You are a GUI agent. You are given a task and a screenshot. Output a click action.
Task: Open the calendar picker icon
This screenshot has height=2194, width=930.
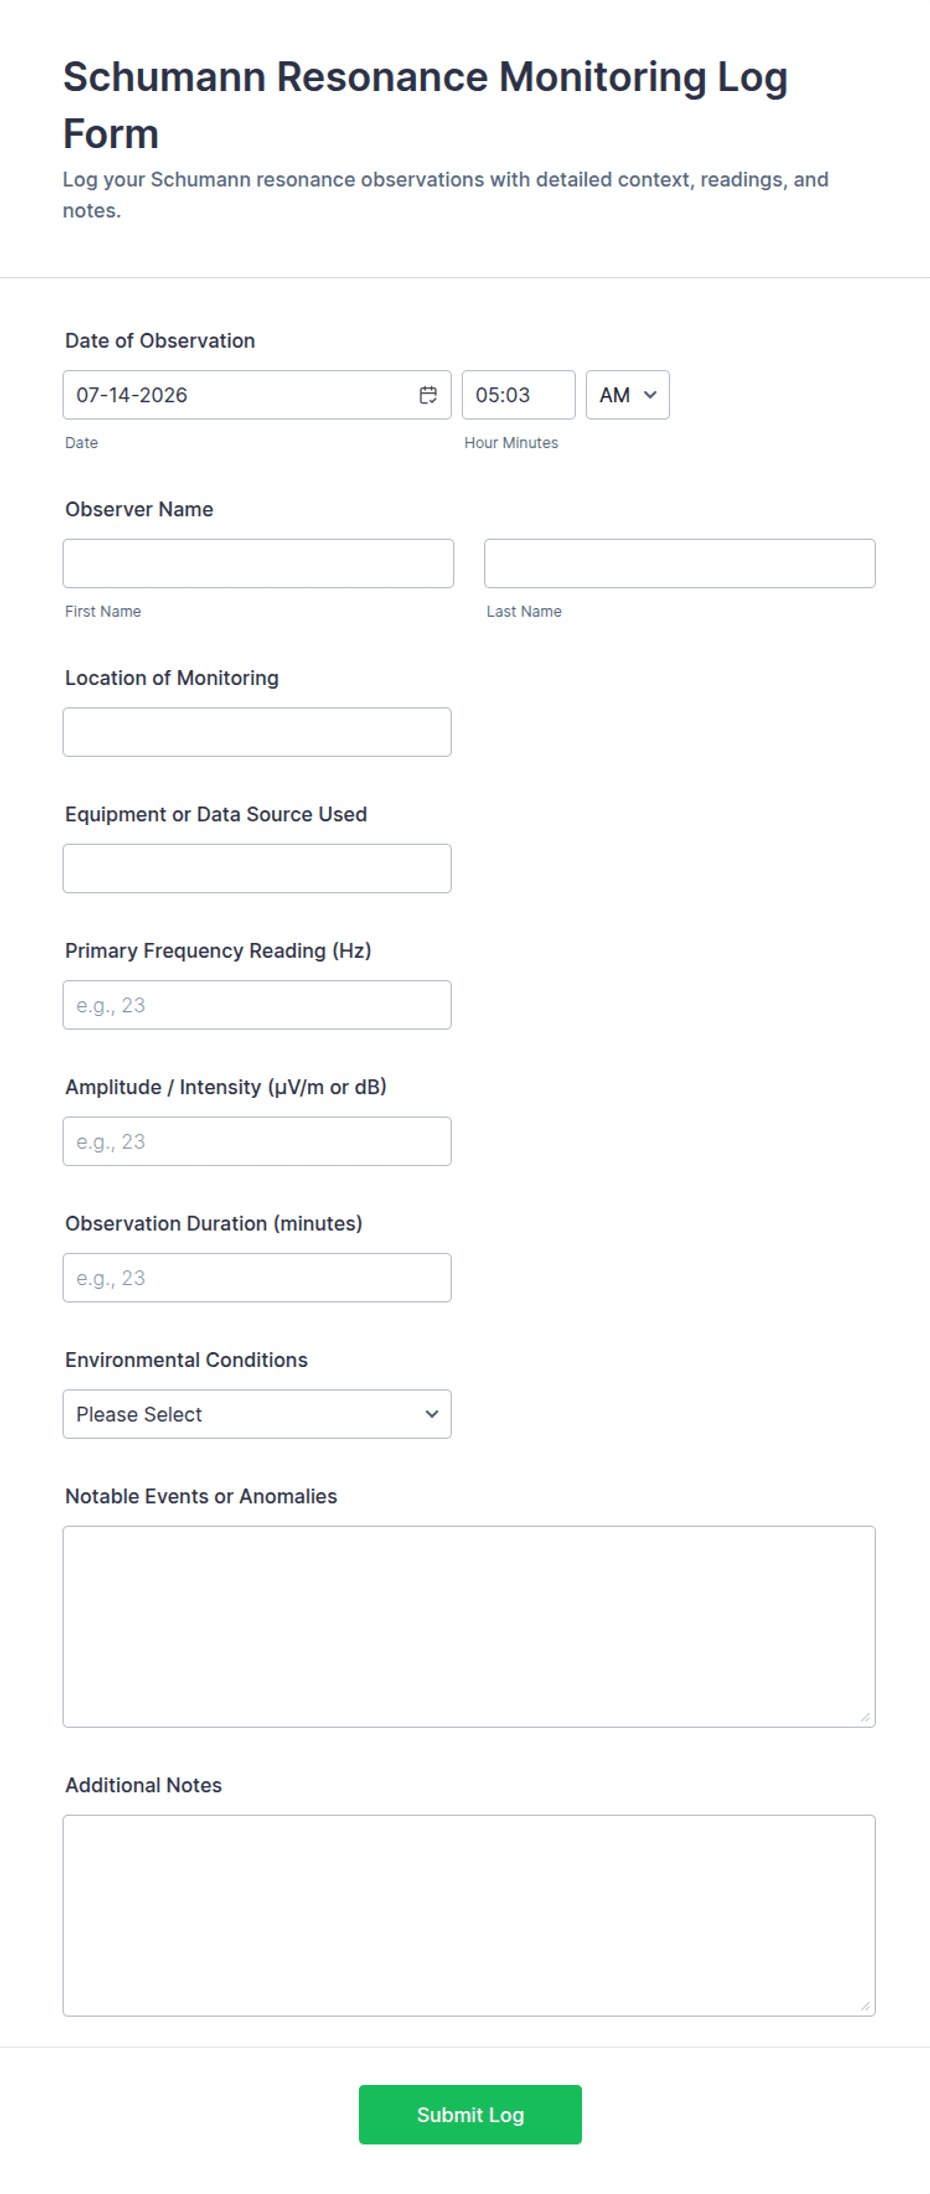click(428, 395)
